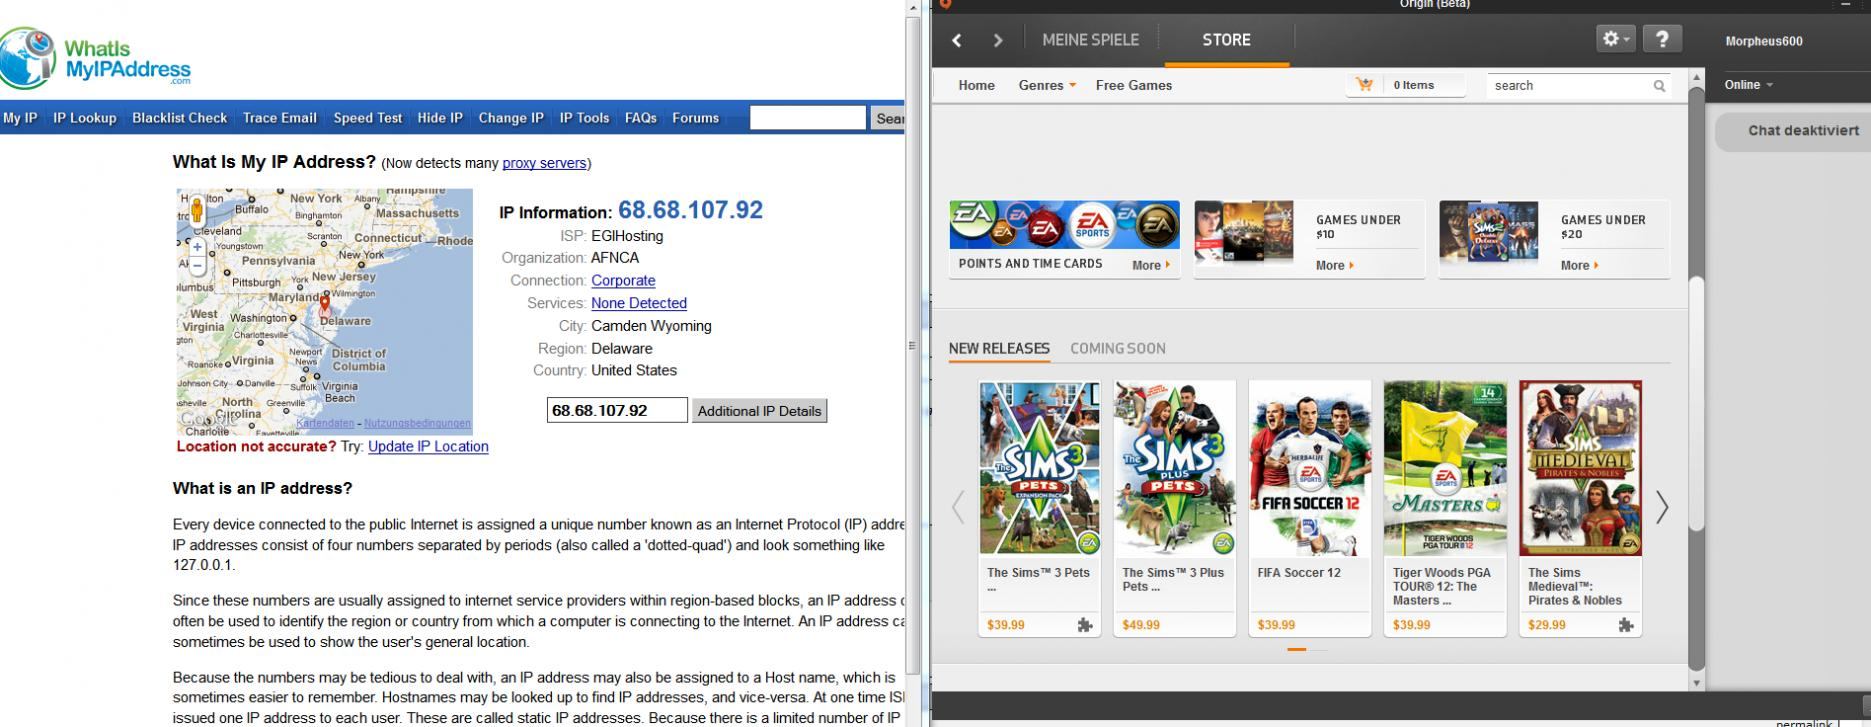
Task: Click the Games Under $10 thumbnail
Action: coord(1244,231)
